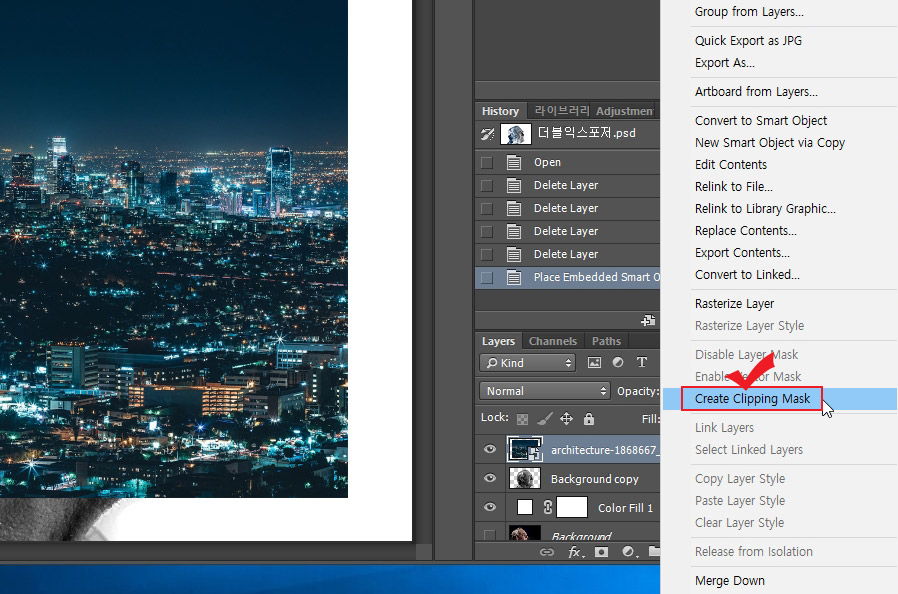The height and width of the screenshot is (594, 898).
Task: Select the Layers tab
Action: 498,341
